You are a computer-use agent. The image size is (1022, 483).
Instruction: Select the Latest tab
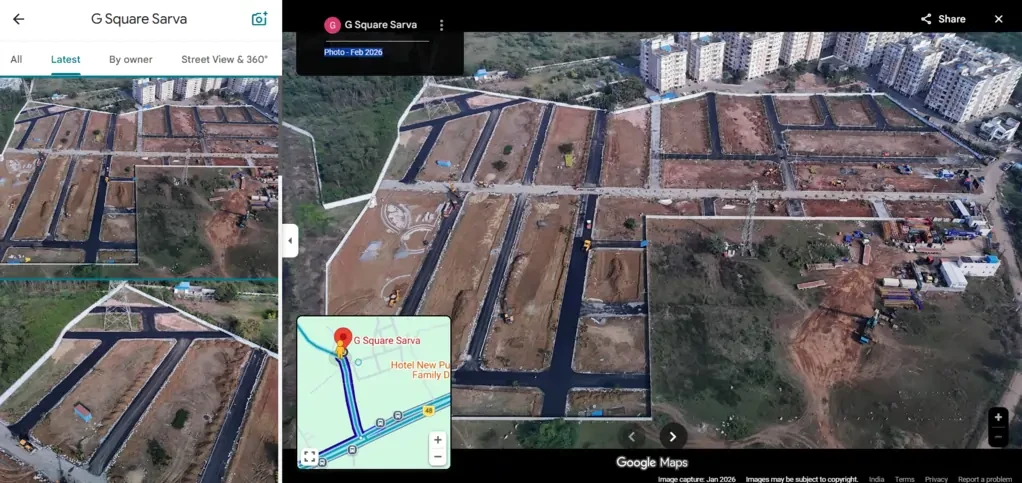pyautogui.click(x=66, y=59)
